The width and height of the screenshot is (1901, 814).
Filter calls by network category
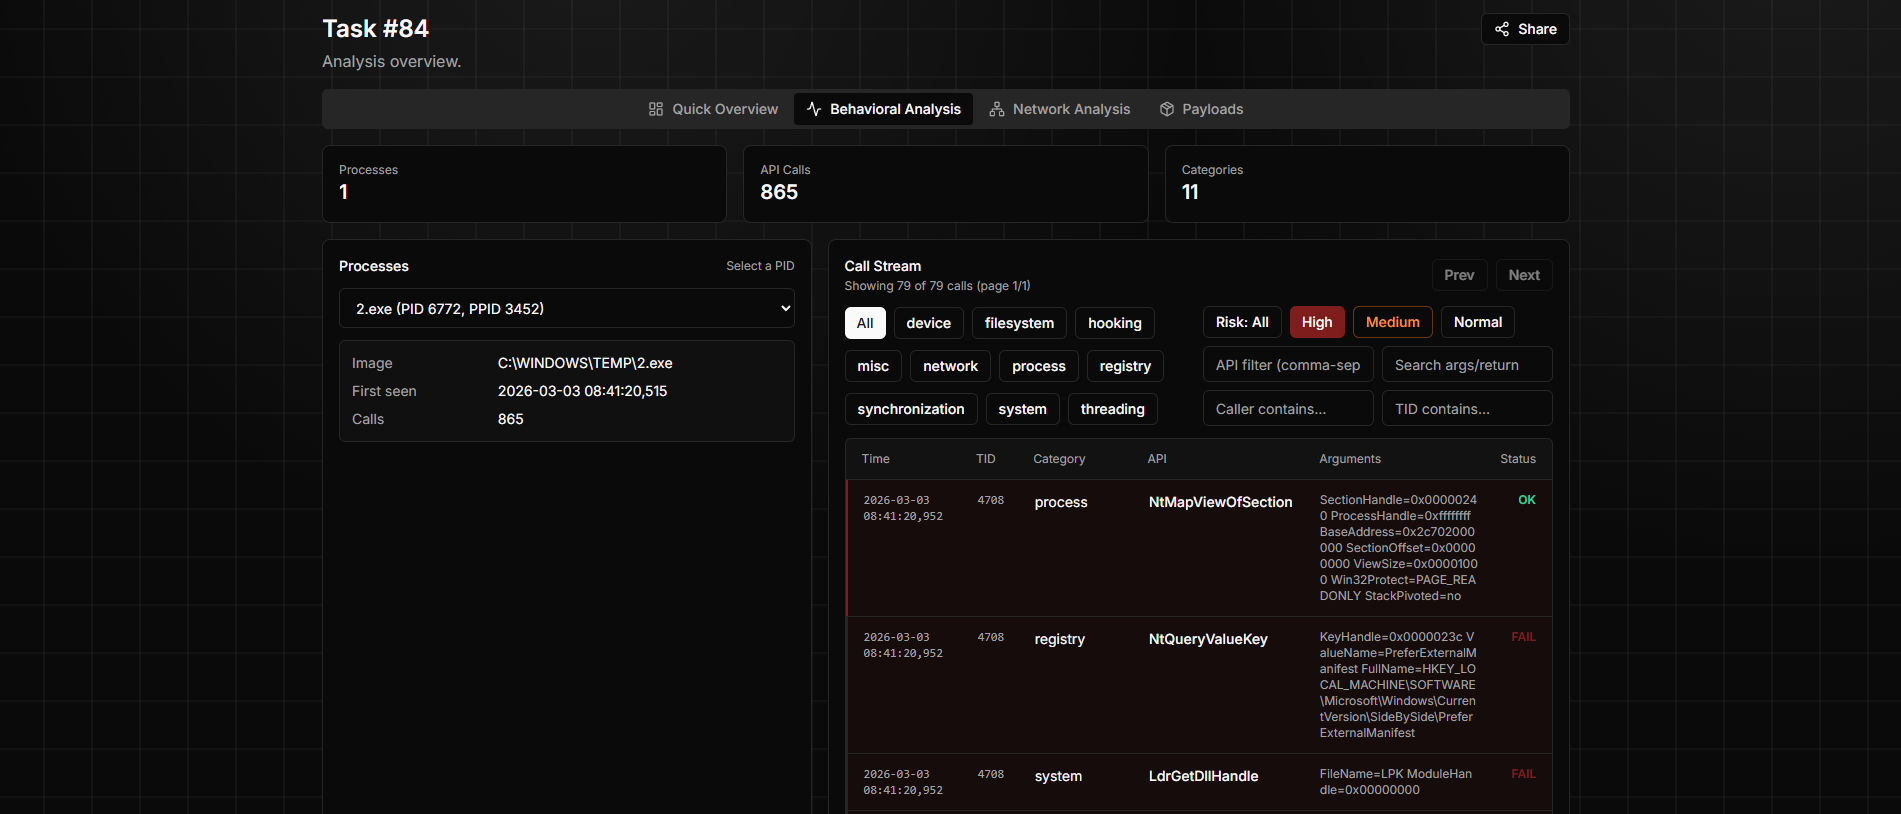[x=950, y=366]
